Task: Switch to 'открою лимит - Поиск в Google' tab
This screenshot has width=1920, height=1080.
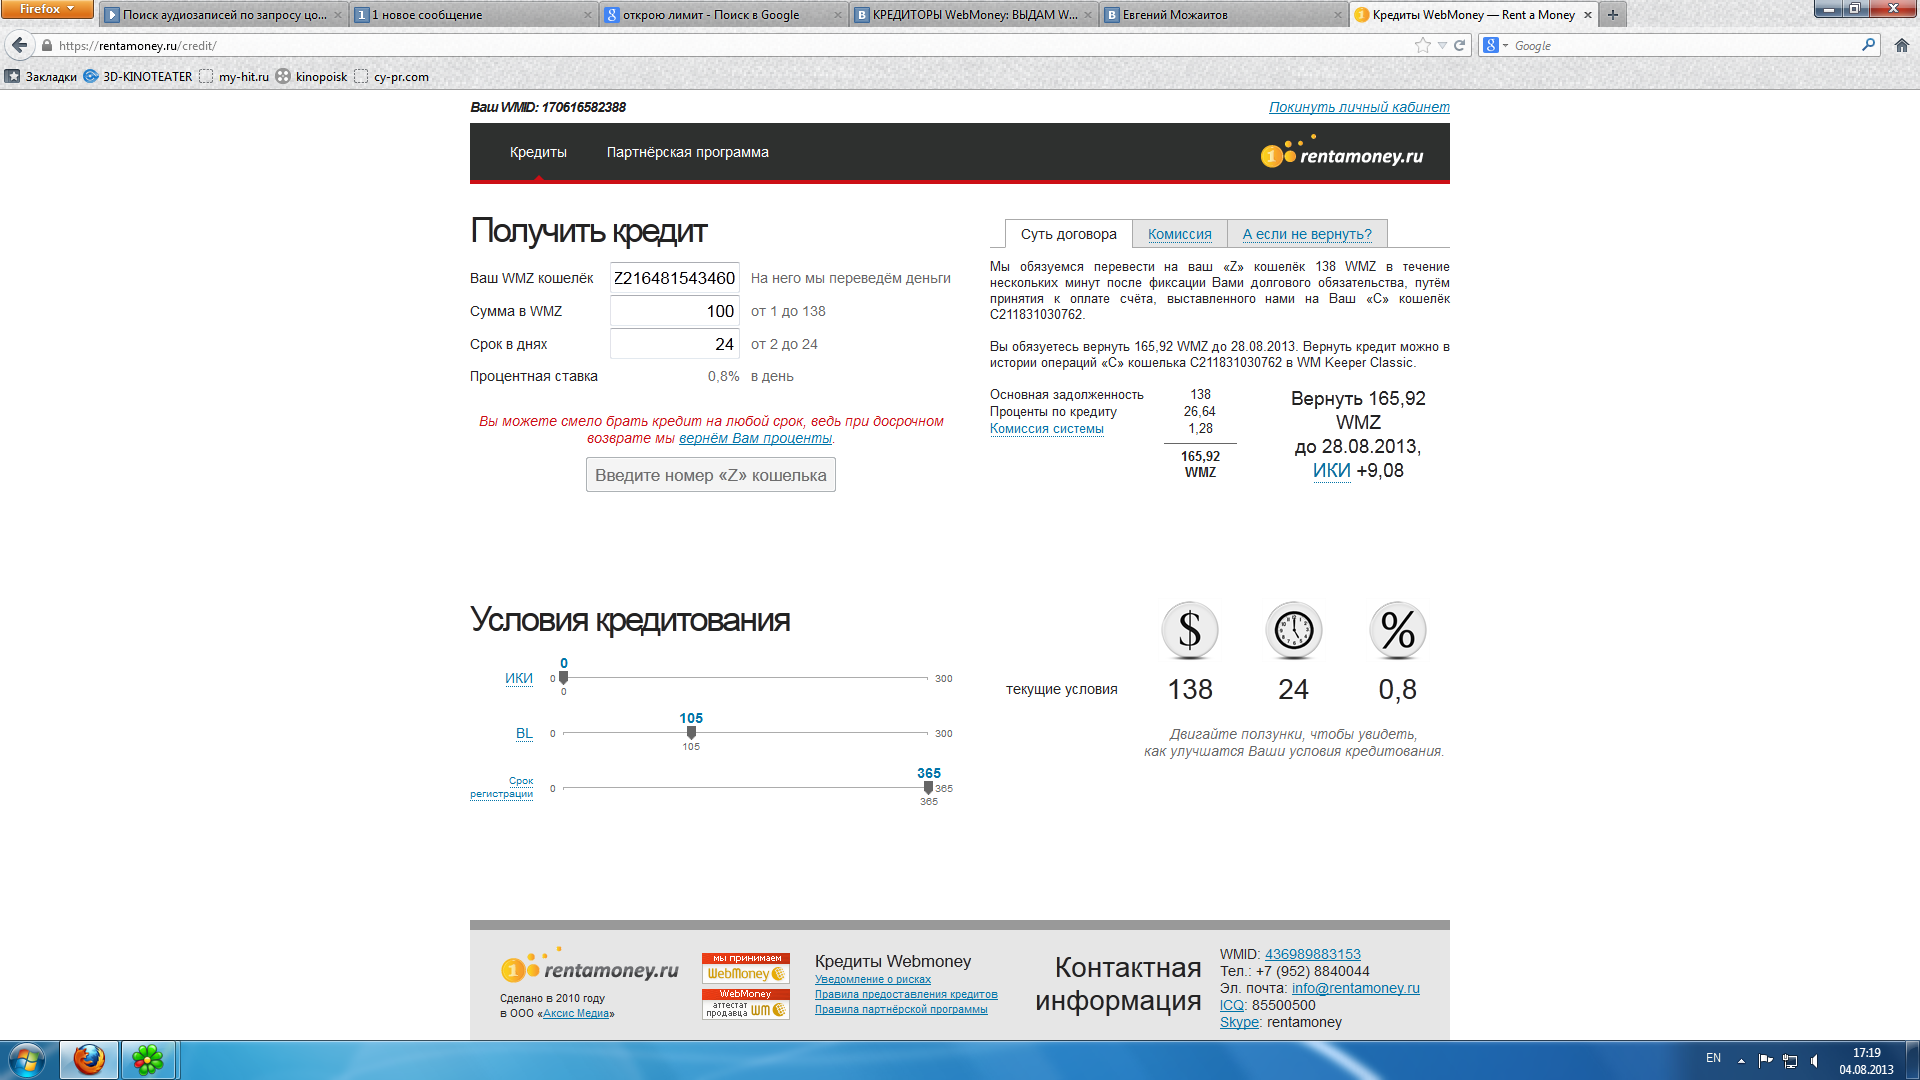Action: [724, 15]
